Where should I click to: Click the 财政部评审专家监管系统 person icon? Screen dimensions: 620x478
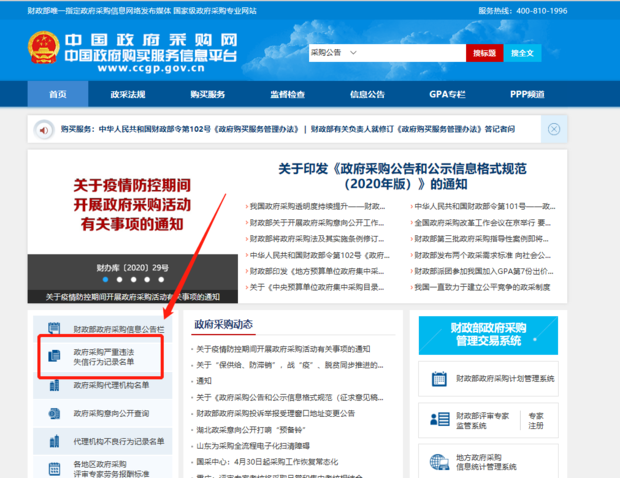pos(440,419)
